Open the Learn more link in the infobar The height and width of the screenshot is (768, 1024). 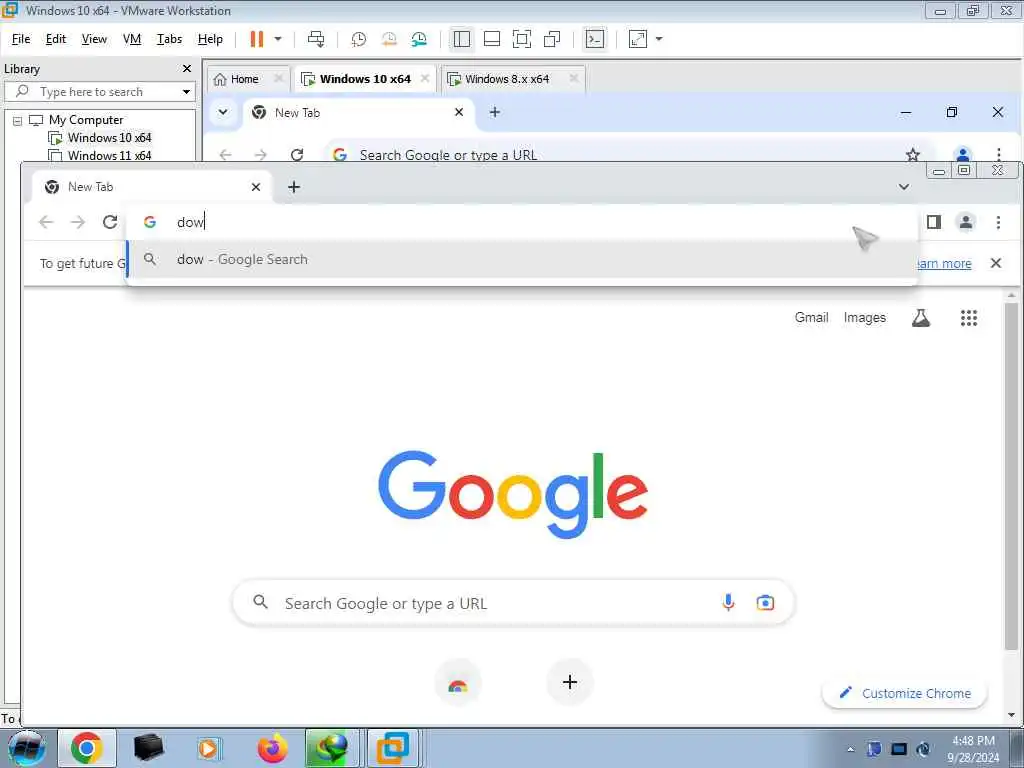click(x=945, y=264)
